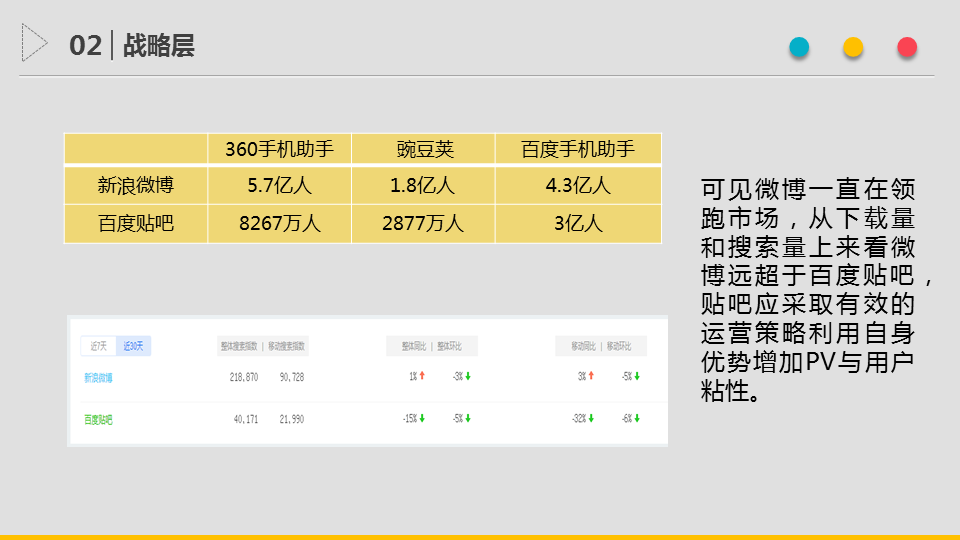
Task: Click the 整体环比 column header
Action: pyautogui.click(x=449, y=347)
